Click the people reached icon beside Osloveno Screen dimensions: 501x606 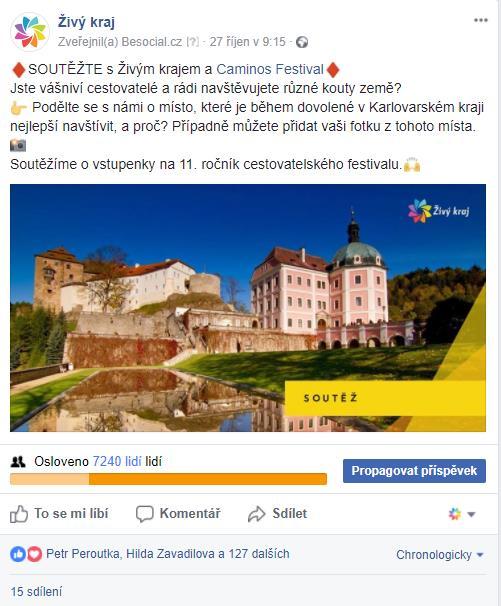[18, 461]
